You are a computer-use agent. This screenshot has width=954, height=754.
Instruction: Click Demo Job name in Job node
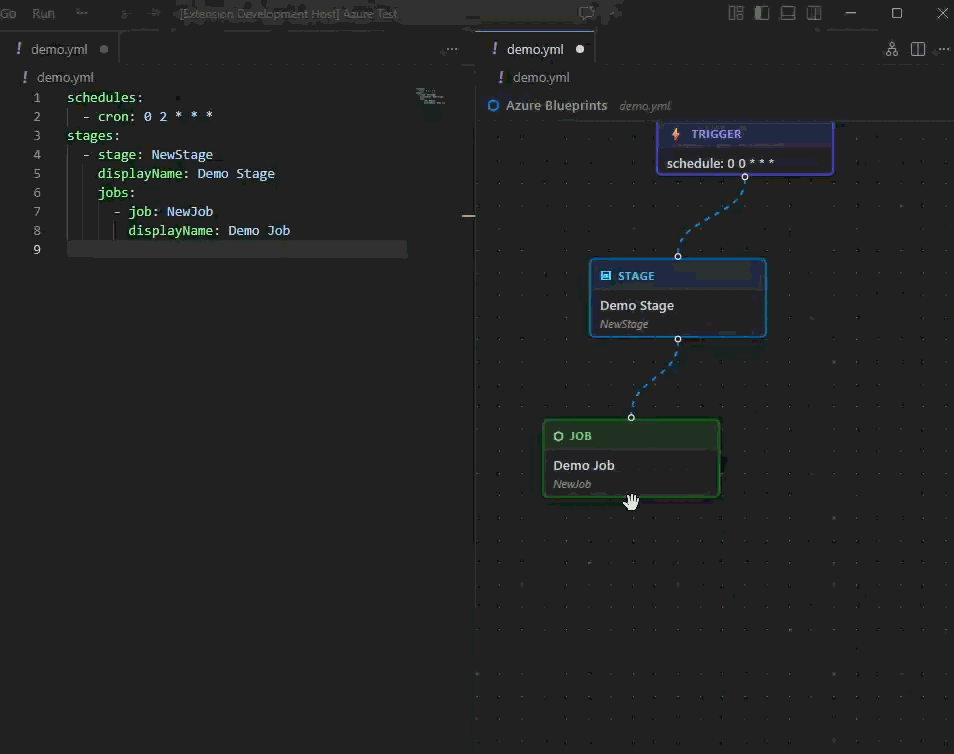click(x=584, y=466)
